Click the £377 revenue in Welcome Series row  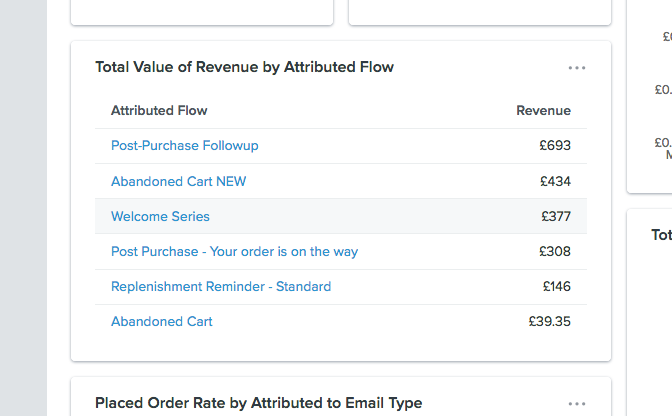tap(554, 216)
